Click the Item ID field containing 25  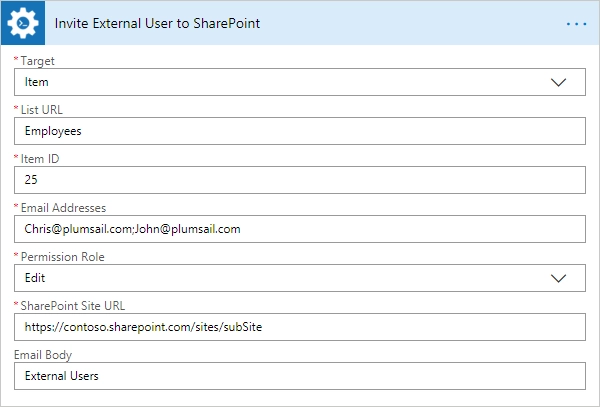pyautogui.click(x=300, y=180)
